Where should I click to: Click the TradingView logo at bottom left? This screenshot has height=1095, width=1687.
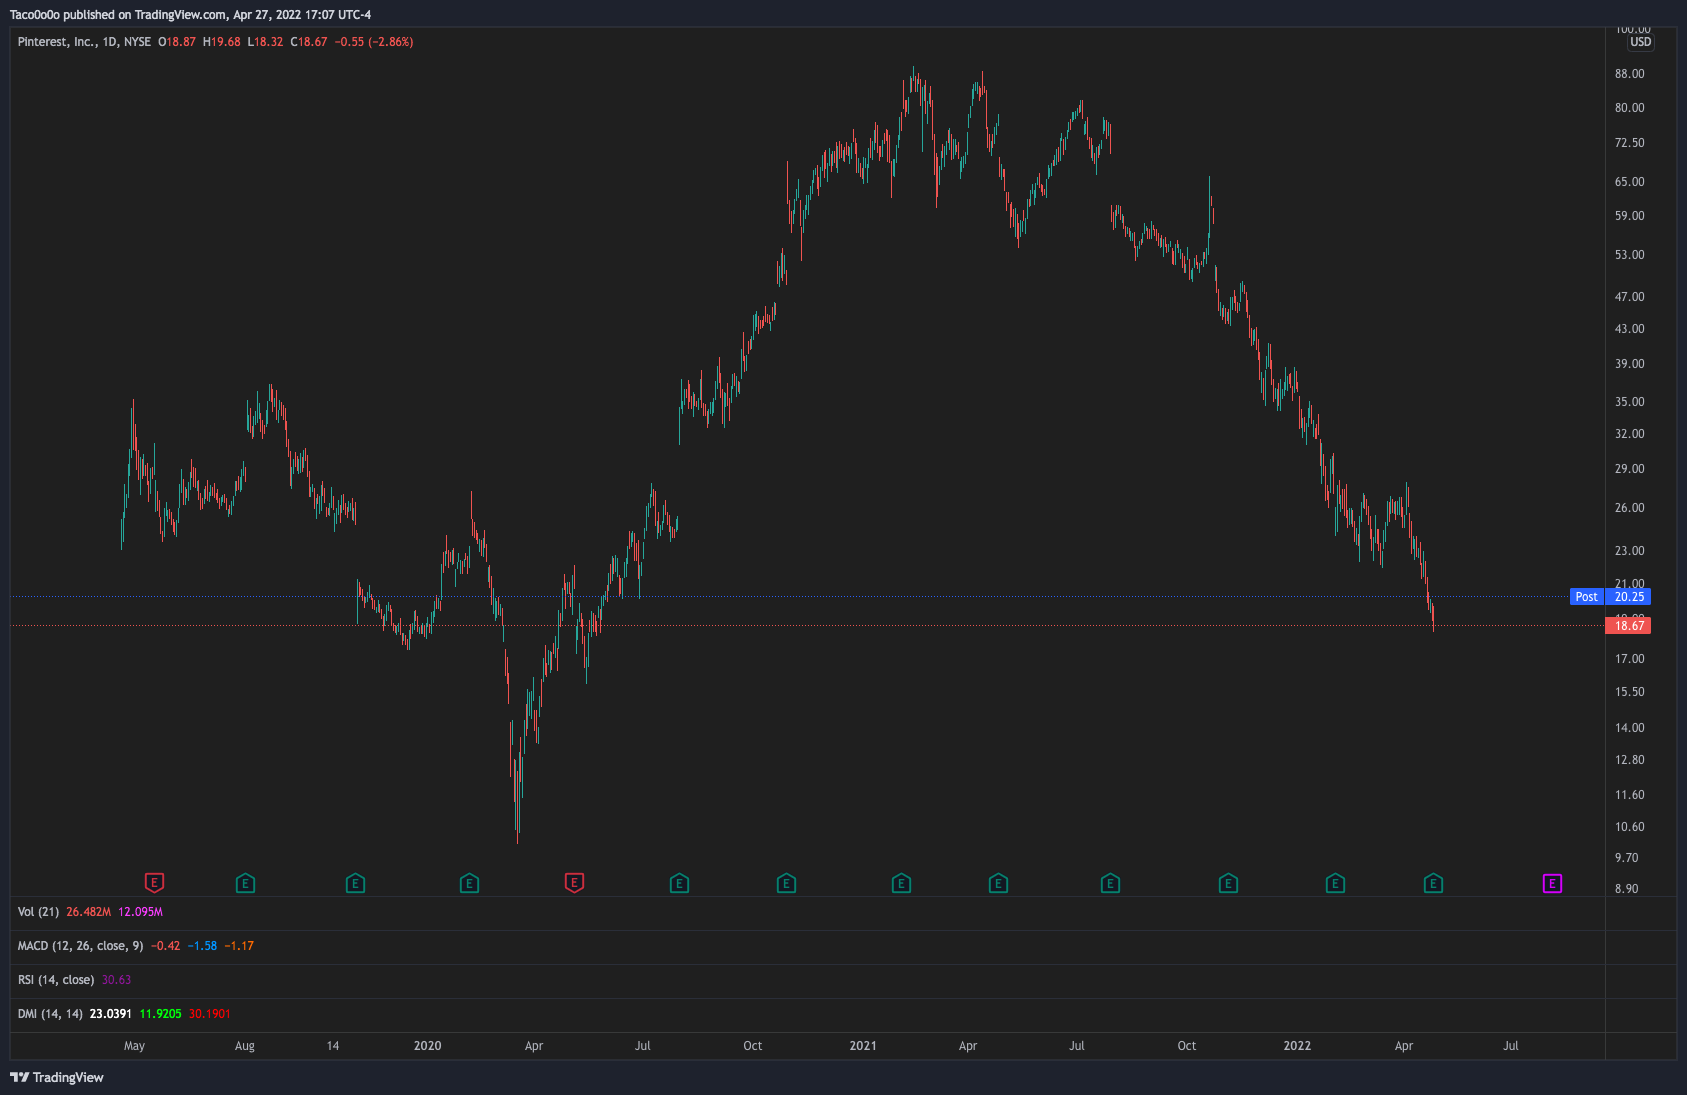coord(57,1077)
